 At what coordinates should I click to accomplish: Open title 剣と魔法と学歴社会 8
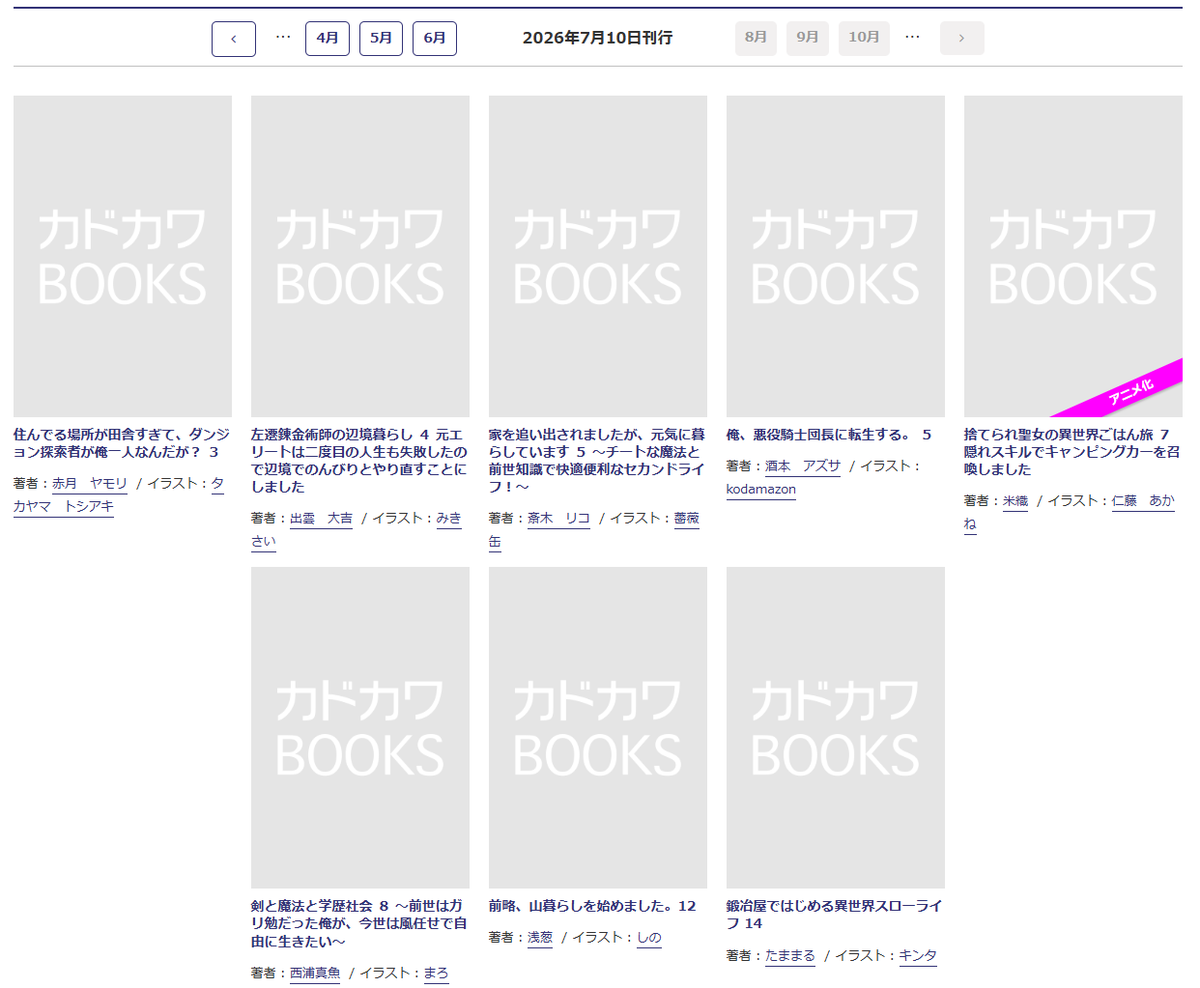[x=359, y=923]
